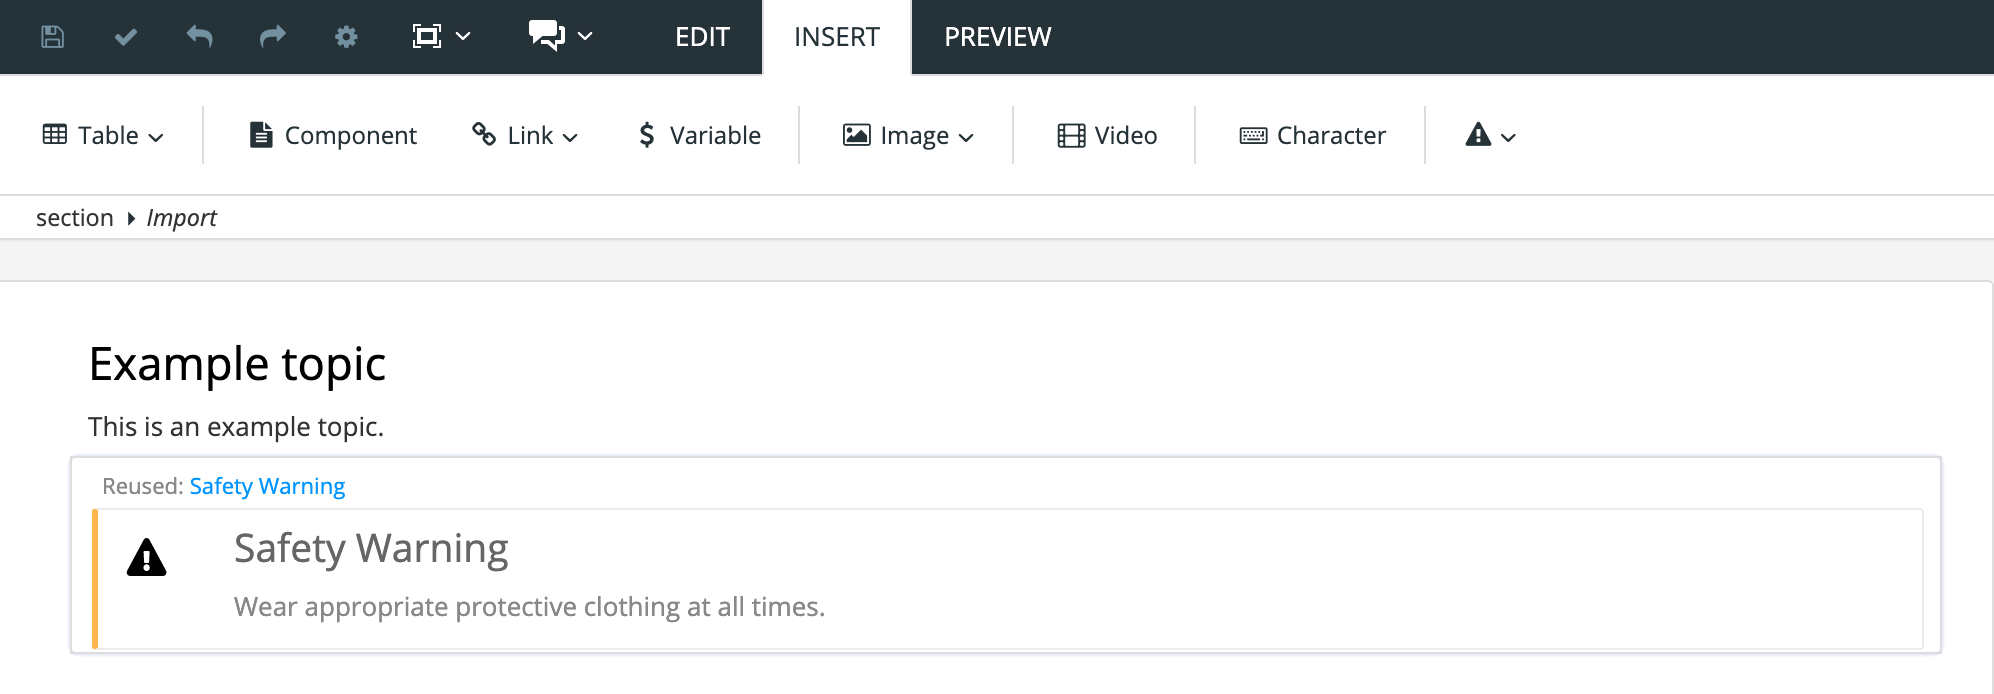Click the Safety Warning admonition title
This screenshot has height=694, width=1994.
pyautogui.click(x=371, y=549)
